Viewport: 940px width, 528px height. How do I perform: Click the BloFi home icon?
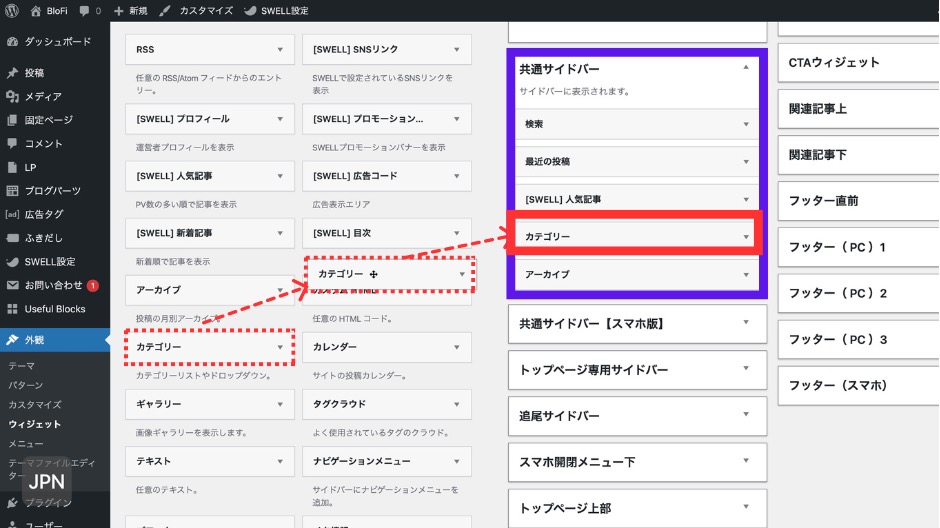[x=36, y=11]
